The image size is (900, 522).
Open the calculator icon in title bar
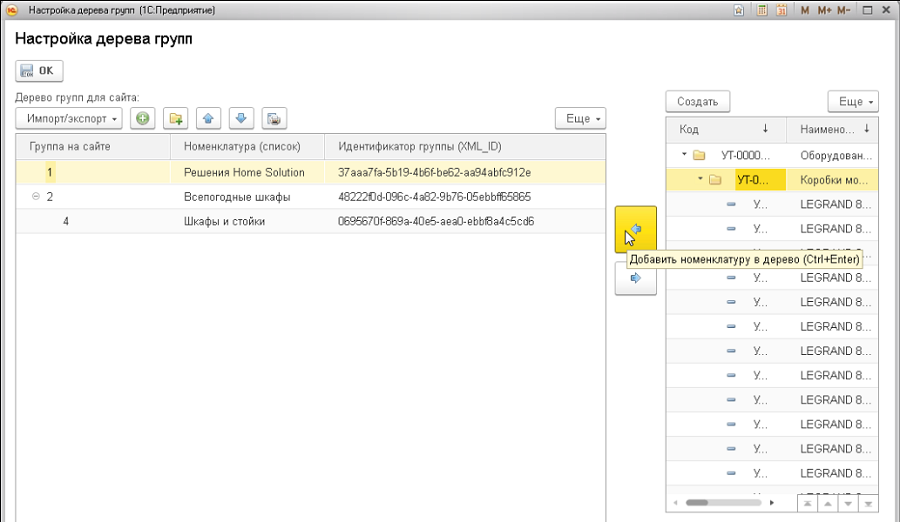(762, 10)
